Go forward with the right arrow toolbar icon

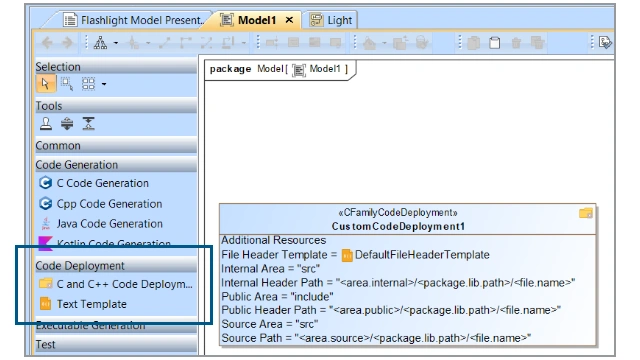point(67,42)
